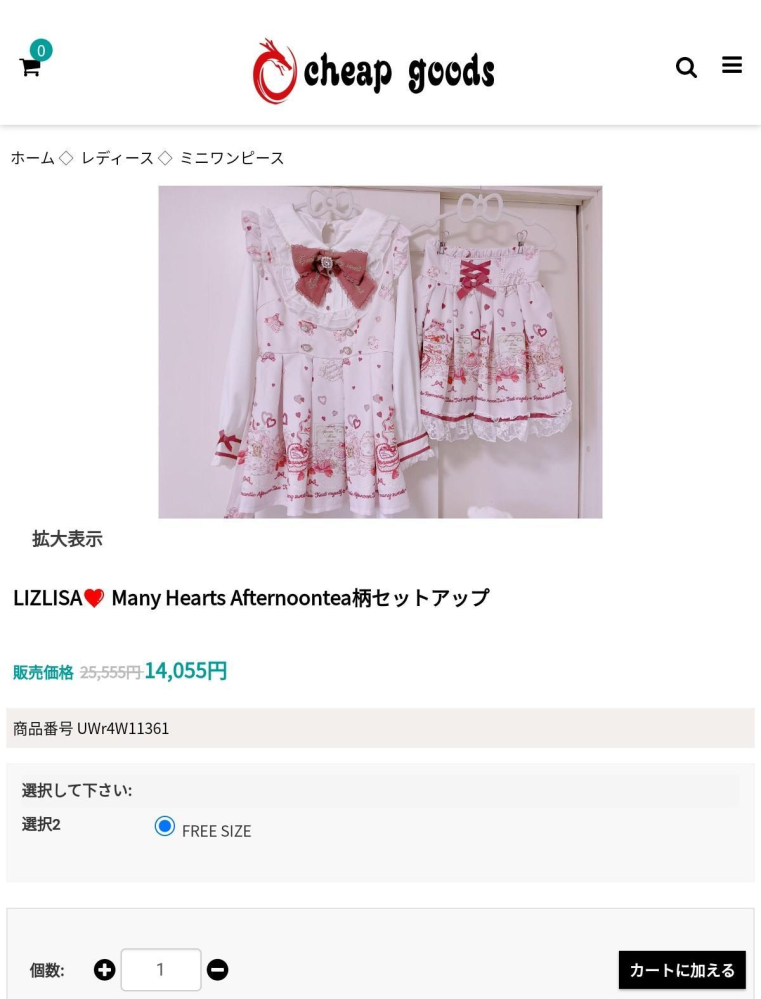
Task: Select the FREE SIZE radio button
Action: tap(164, 826)
